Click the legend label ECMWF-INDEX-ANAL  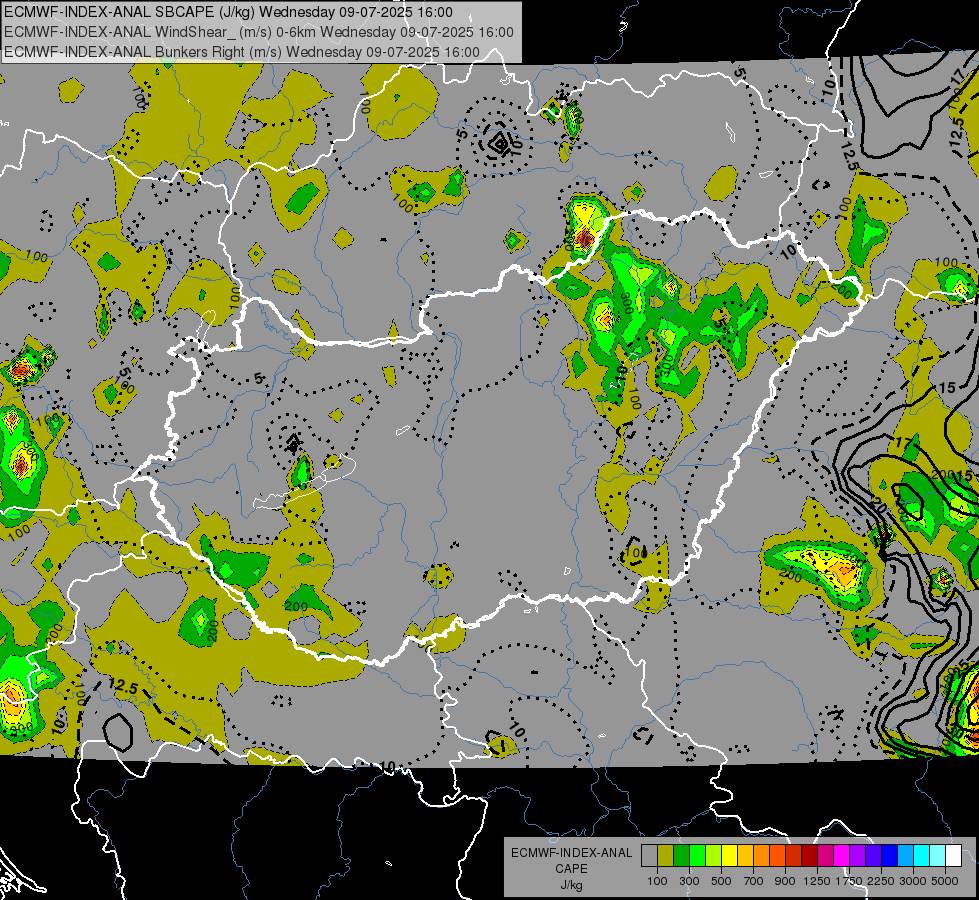571,853
